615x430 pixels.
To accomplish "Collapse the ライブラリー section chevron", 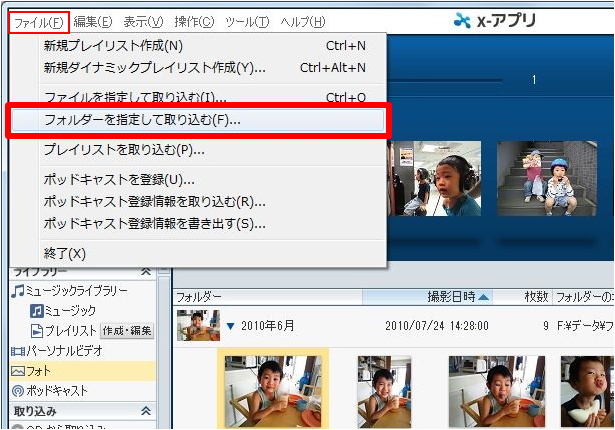I will pyautogui.click(x=146, y=271).
